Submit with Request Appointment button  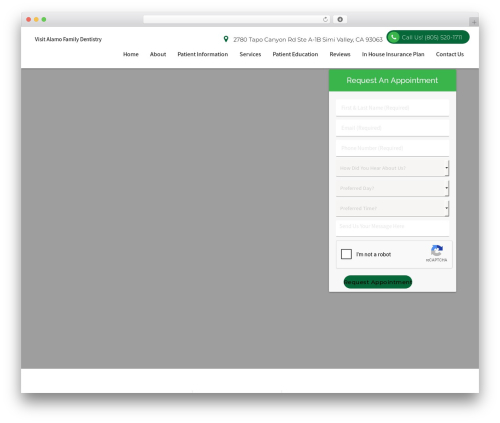[378, 282]
